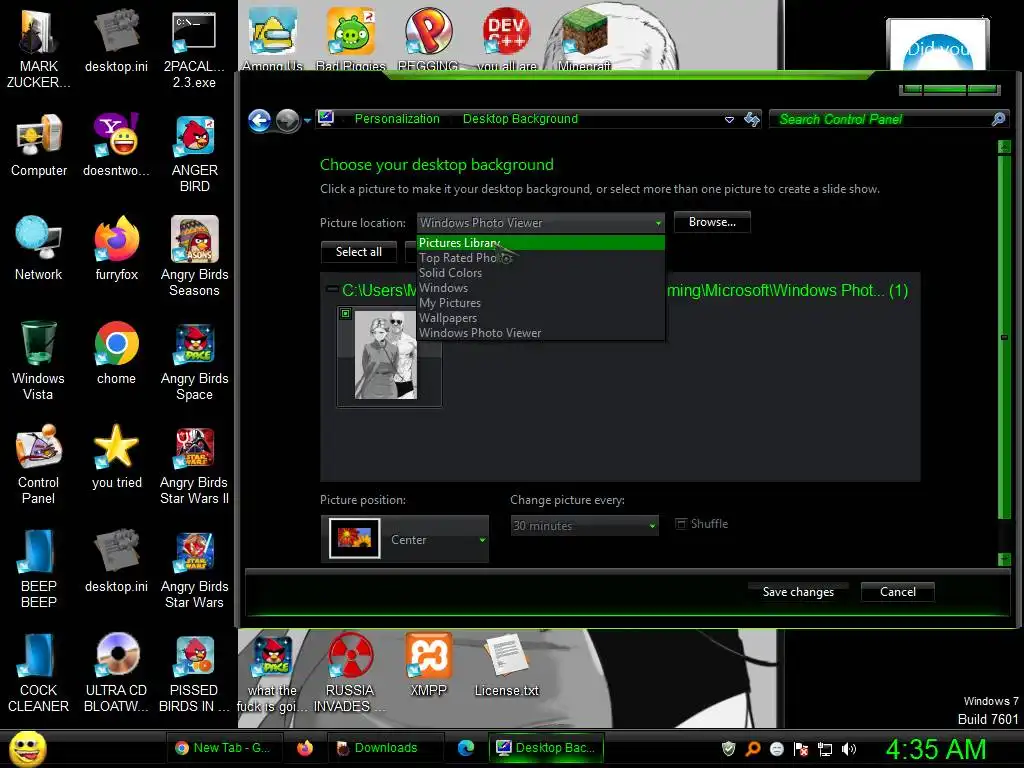This screenshot has height=768, width=1024.
Task: Click the Search Control Panel field
Action: pos(889,119)
